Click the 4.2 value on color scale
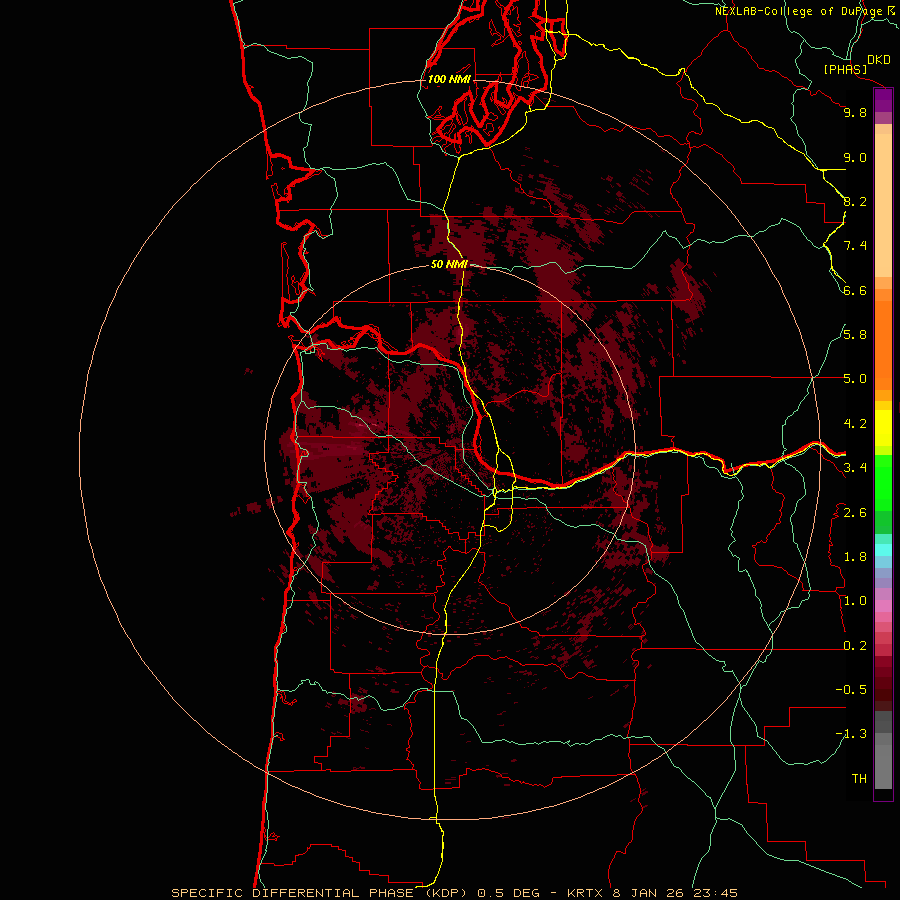The image size is (900, 900). (x=855, y=424)
